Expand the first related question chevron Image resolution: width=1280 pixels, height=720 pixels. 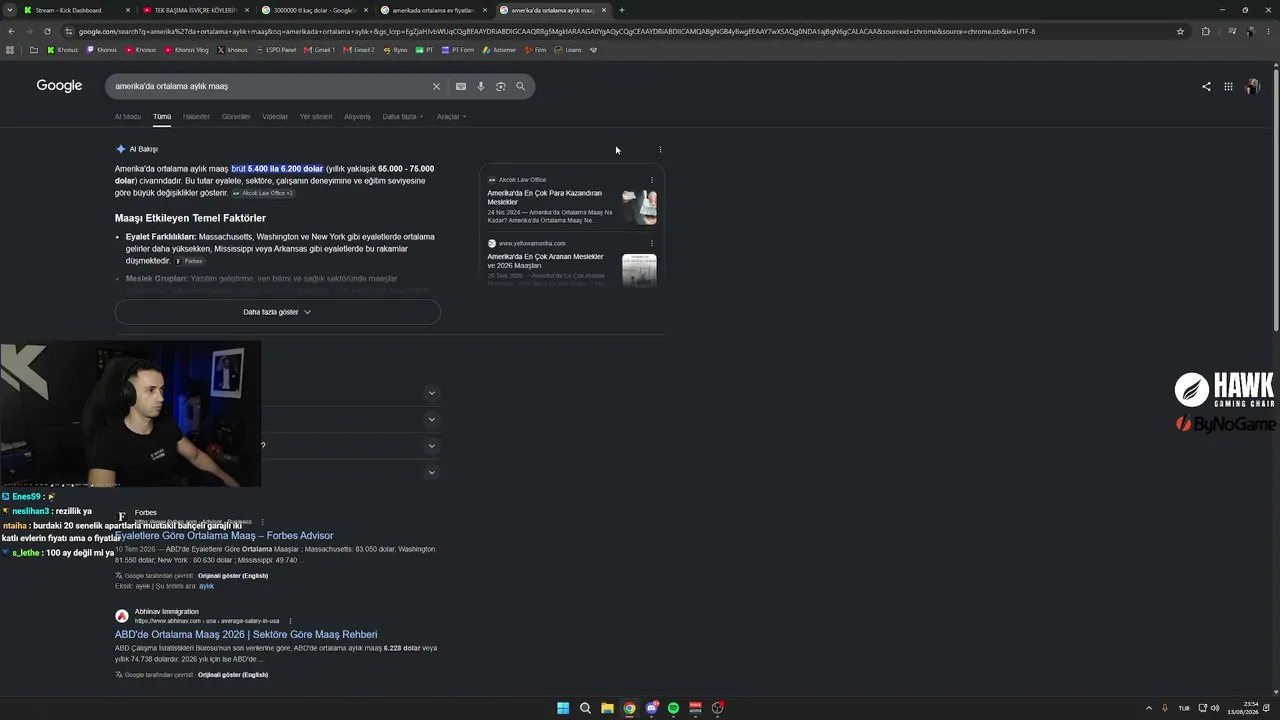432,393
